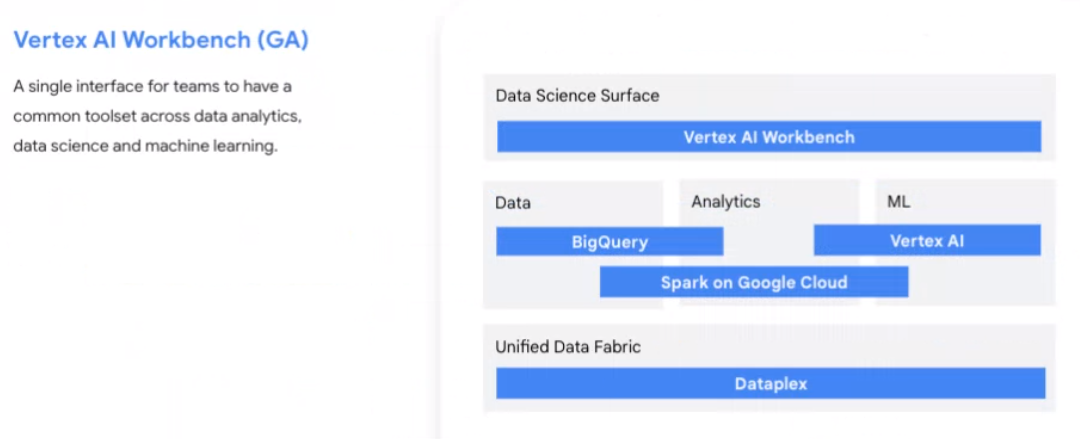Screen dimensions: 1080x439
Task: Select the ML column heading
Action: pos(898,202)
